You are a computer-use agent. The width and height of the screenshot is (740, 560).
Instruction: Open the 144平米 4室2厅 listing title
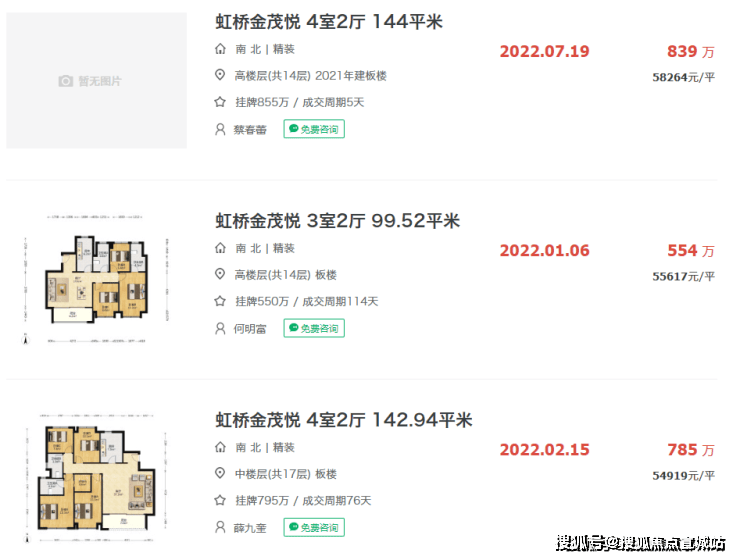coord(328,22)
